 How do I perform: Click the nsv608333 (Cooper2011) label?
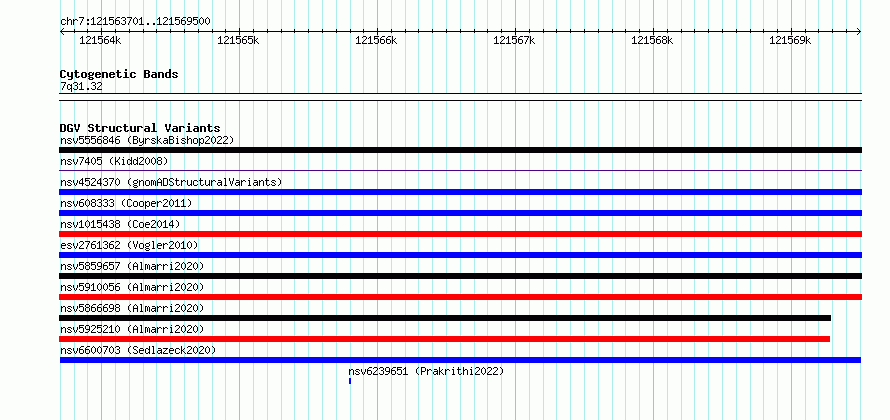click(126, 203)
